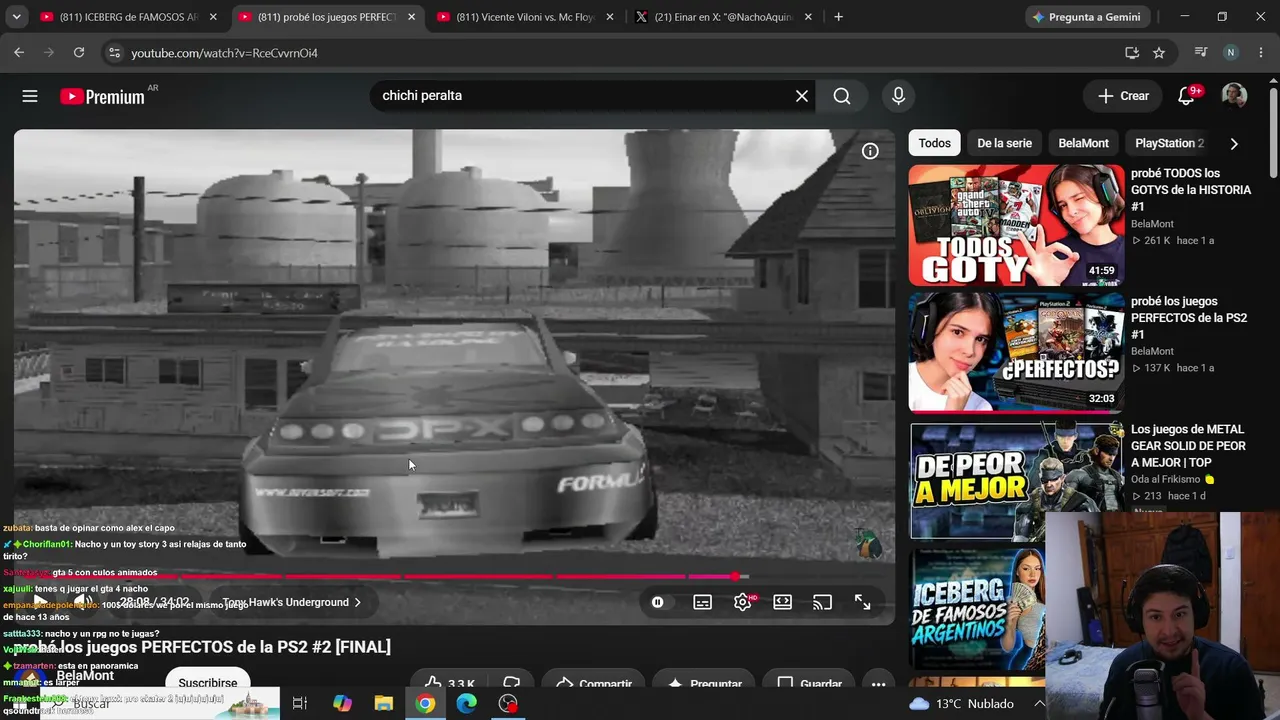Viewport: 1280px width, 720px height.
Task: Go back to the previous page
Action: click(19, 53)
